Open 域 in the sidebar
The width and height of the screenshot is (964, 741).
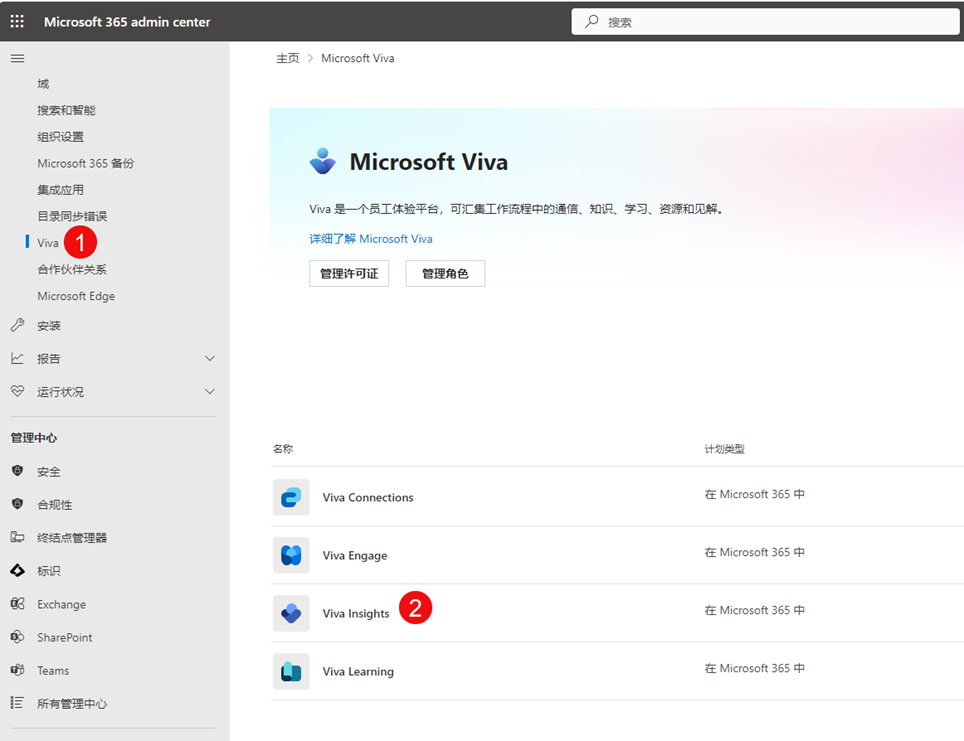[x=43, y=84]
